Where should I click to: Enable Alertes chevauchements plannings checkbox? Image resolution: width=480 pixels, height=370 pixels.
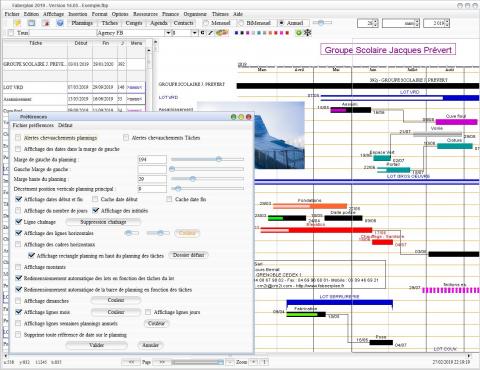[18, 138]
